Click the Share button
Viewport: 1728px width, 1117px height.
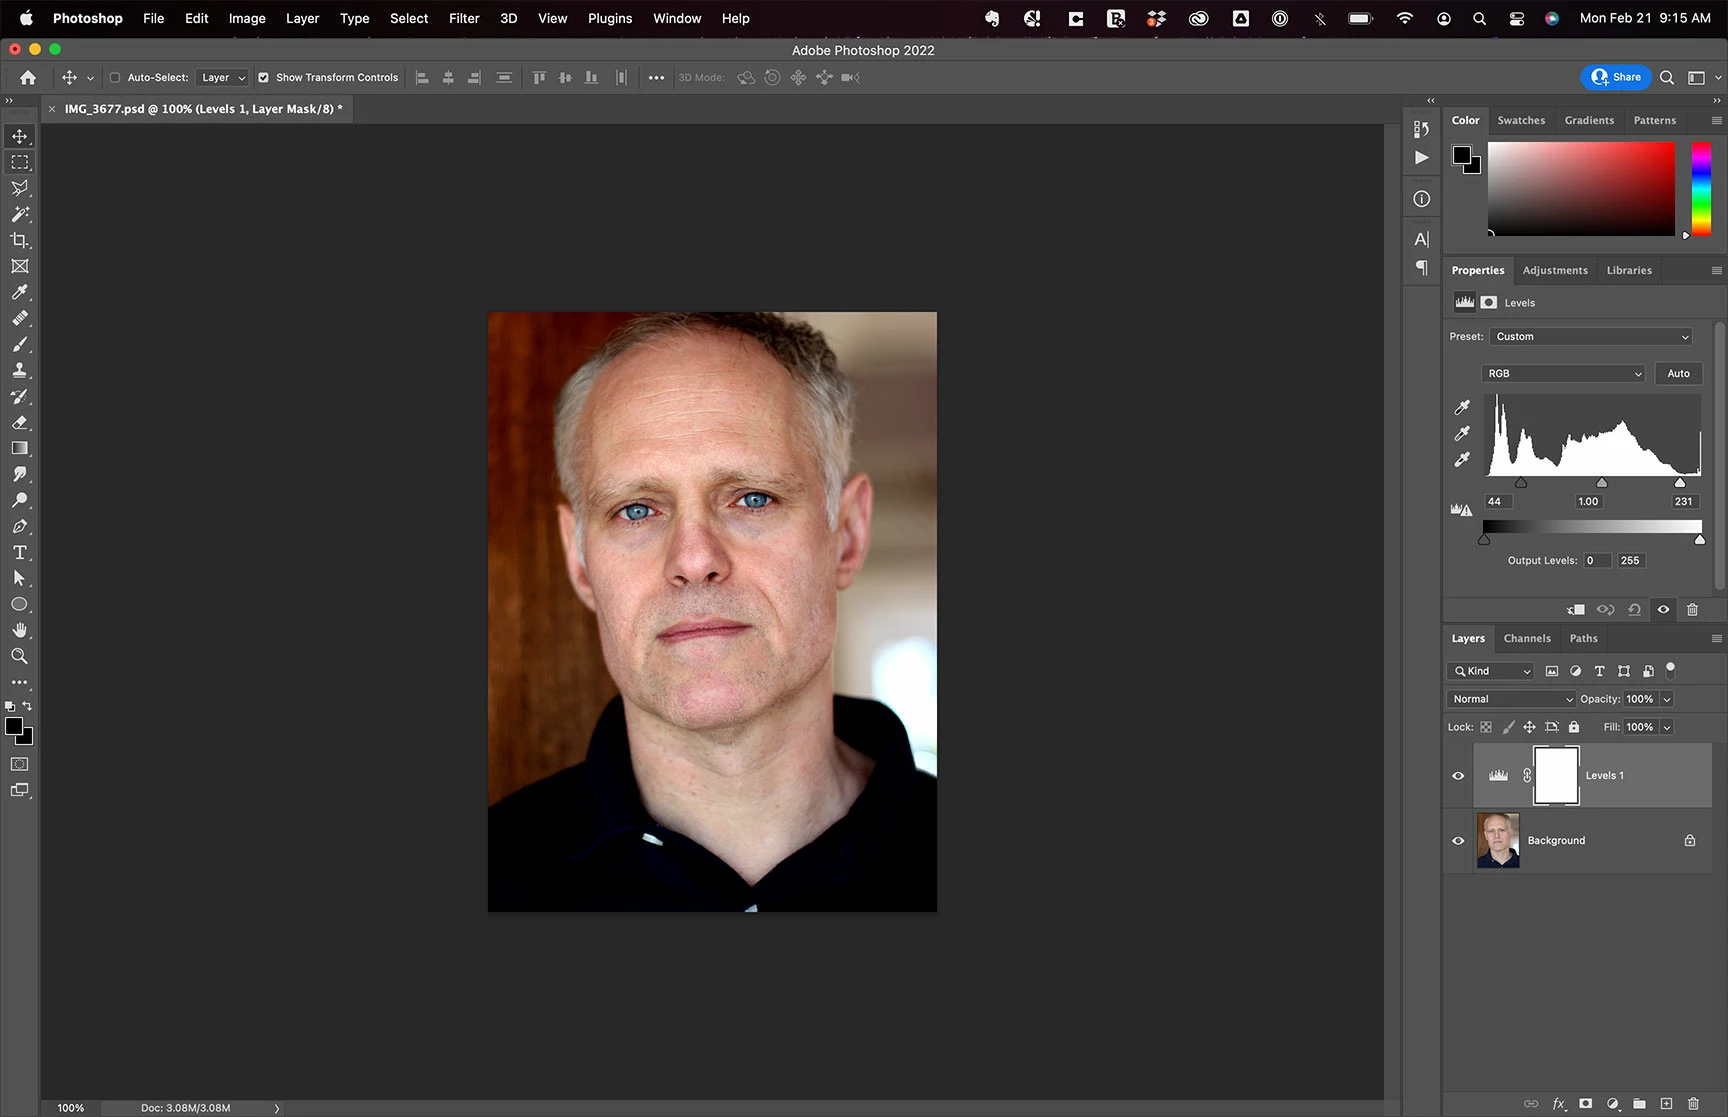pos(1616,77)
